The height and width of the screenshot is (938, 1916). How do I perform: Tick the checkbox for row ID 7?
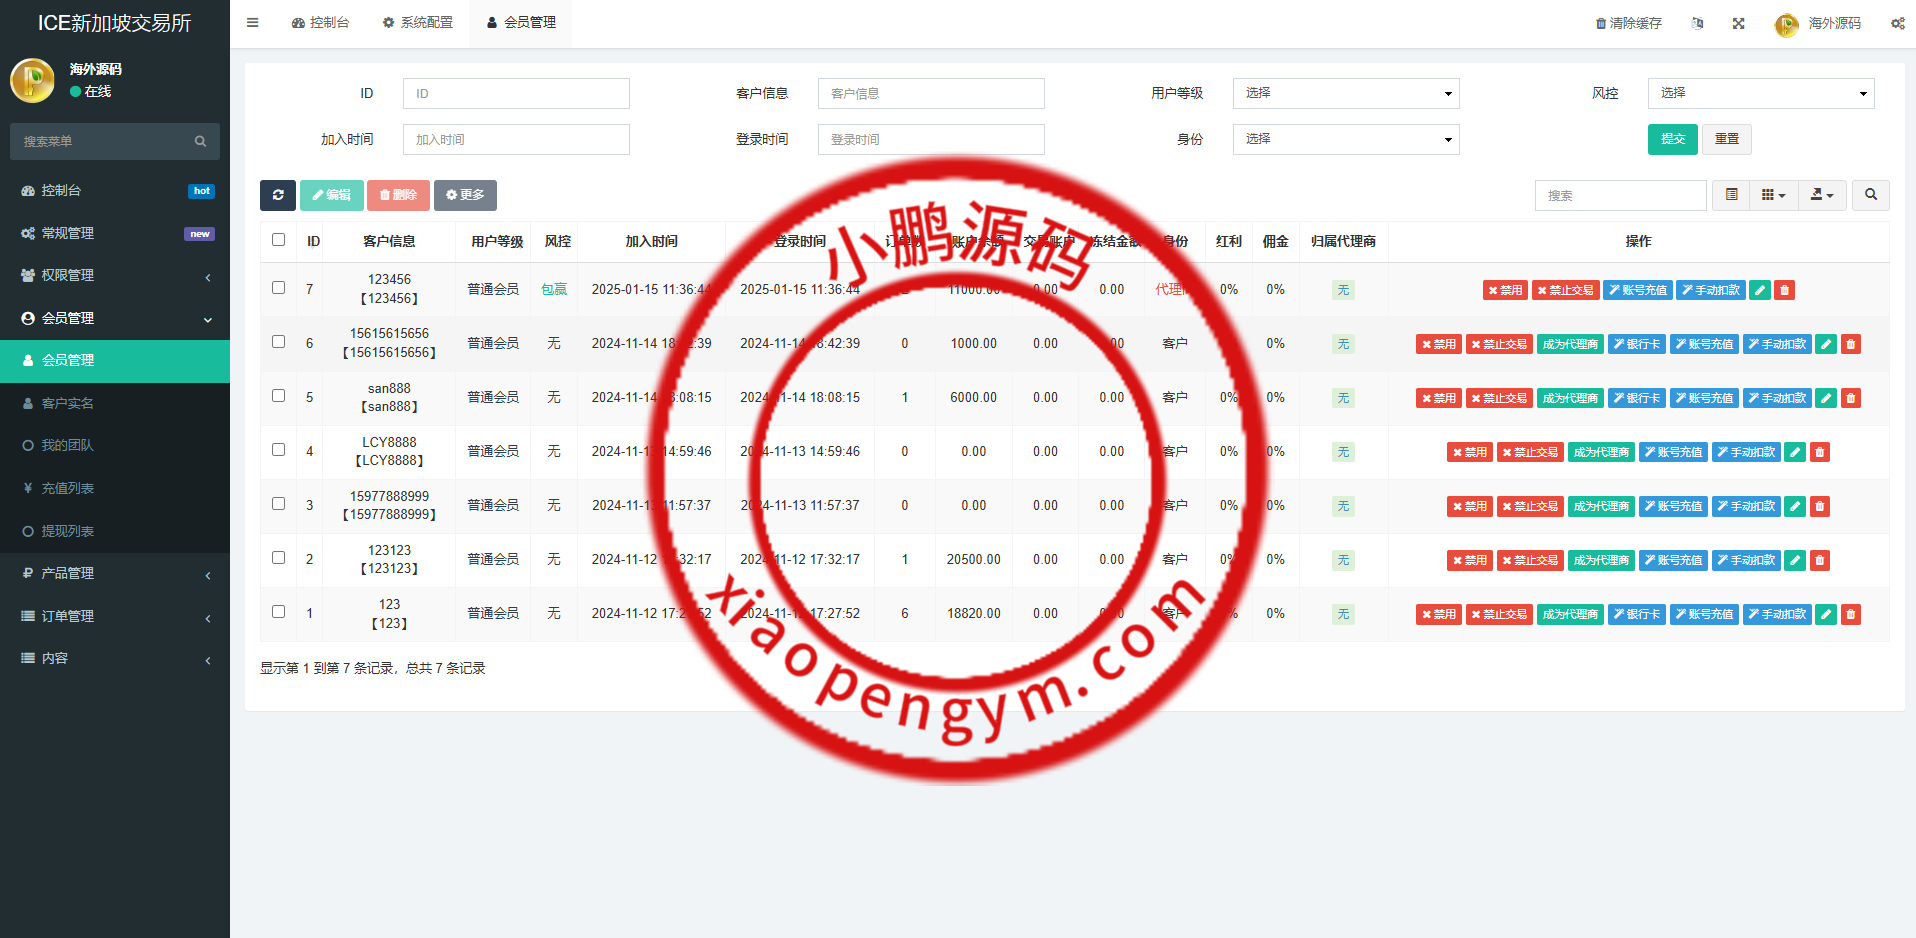coord(279,288)
